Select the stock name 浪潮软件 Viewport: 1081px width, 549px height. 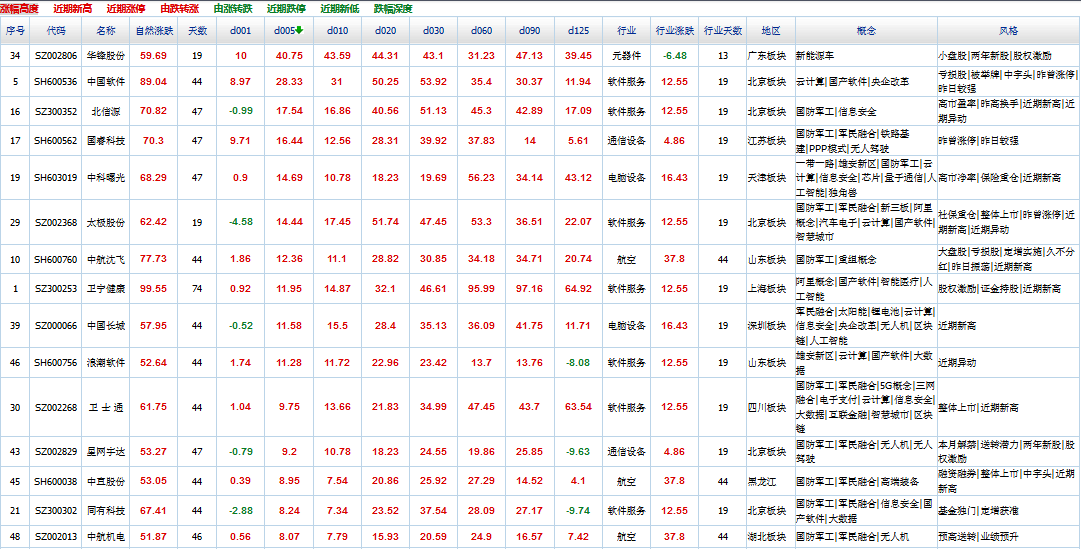pos(106,363)
